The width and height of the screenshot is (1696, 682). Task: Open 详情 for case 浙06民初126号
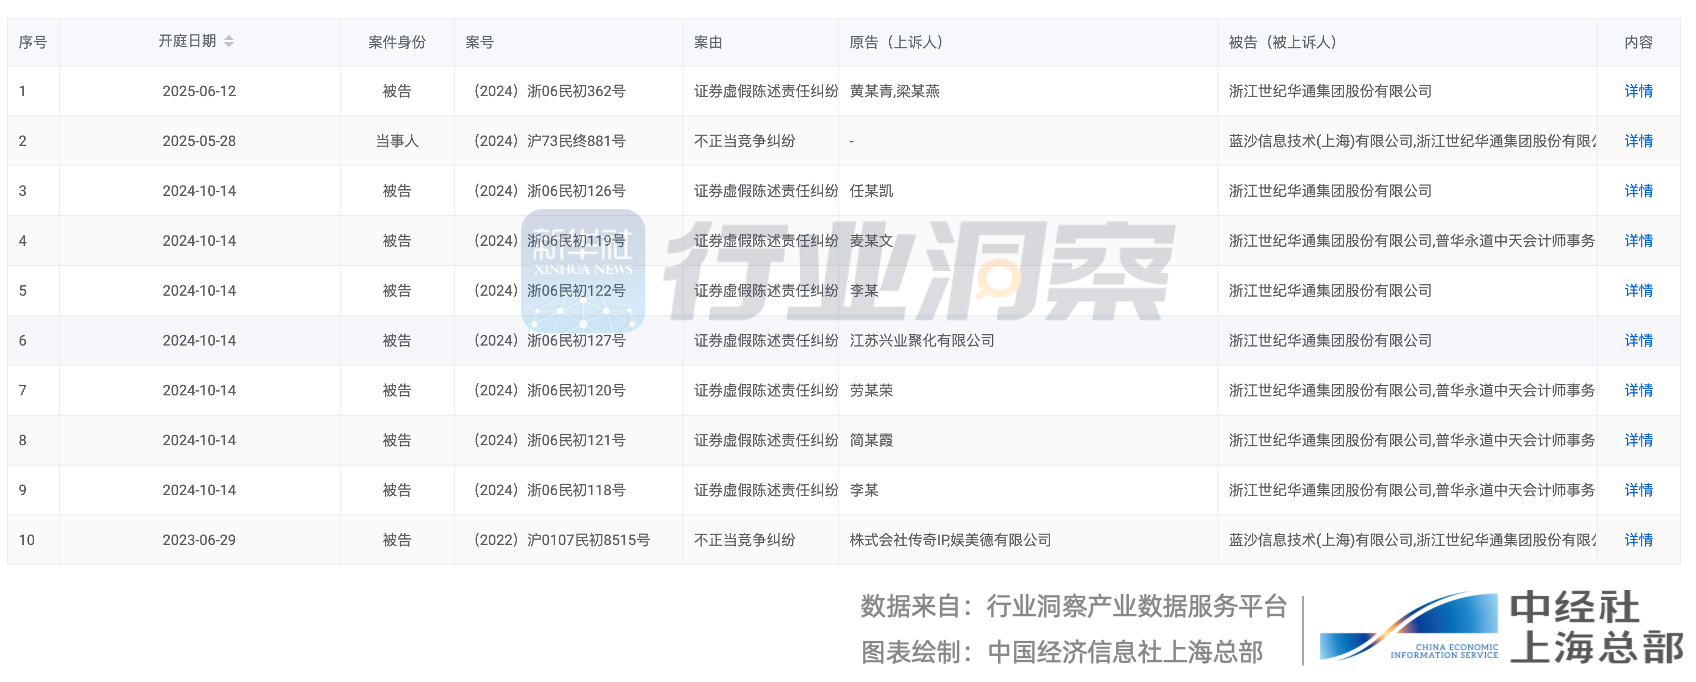1638,191
